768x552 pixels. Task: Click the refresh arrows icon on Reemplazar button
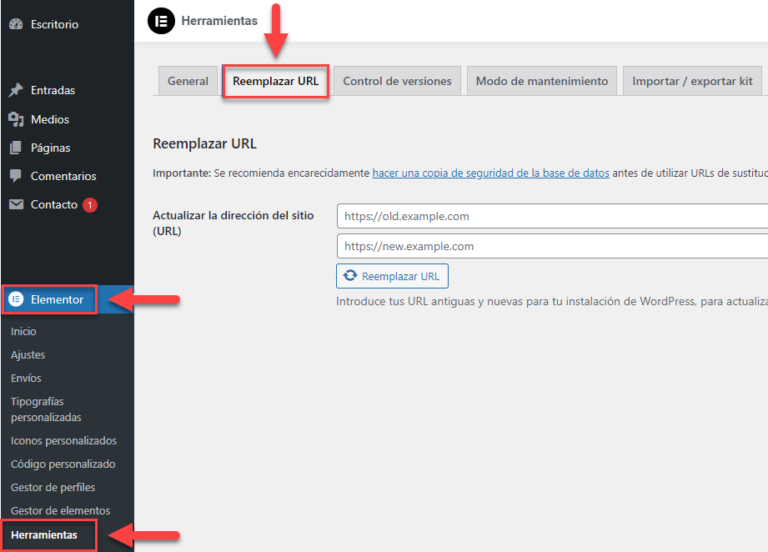[350, 276]
